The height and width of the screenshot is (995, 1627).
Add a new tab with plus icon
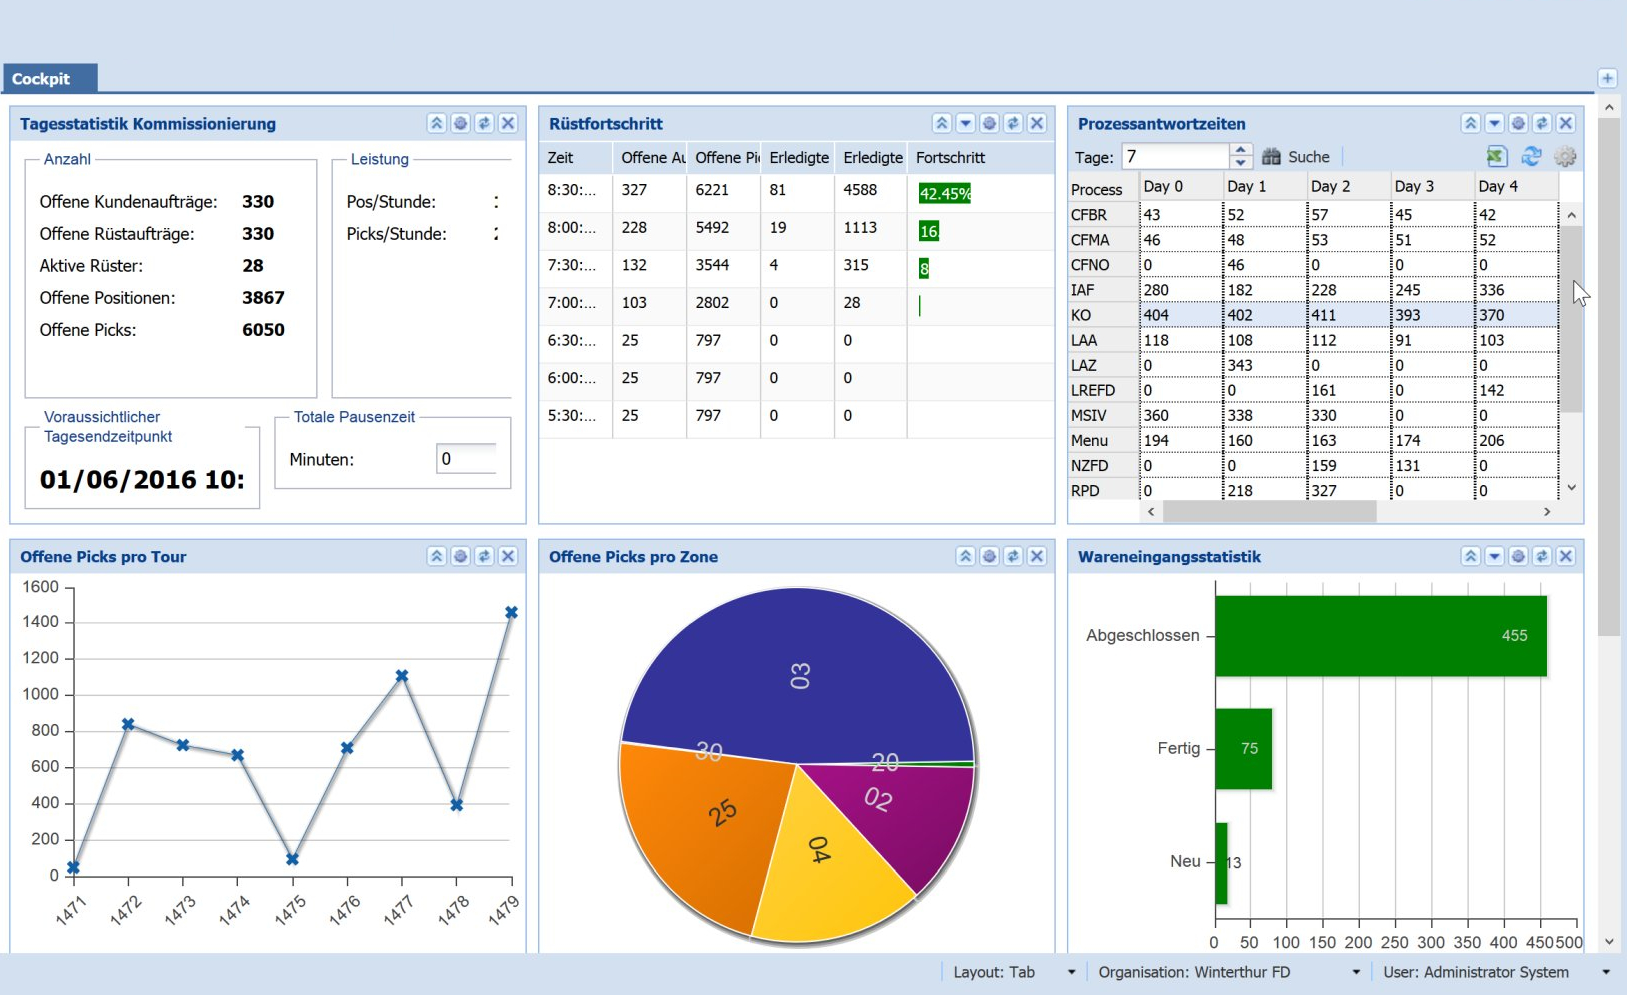pyautogui.click(x=1607, y=78)
